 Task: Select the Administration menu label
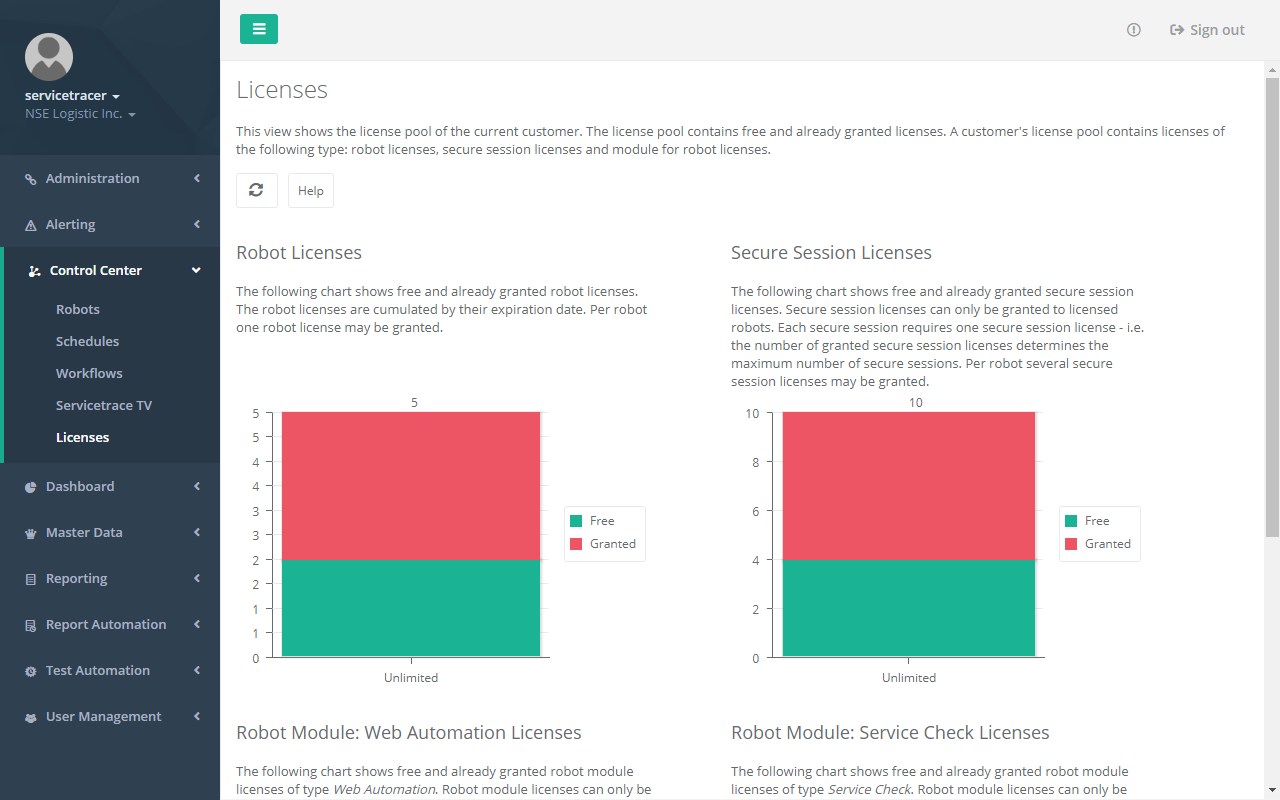(93, 178)
